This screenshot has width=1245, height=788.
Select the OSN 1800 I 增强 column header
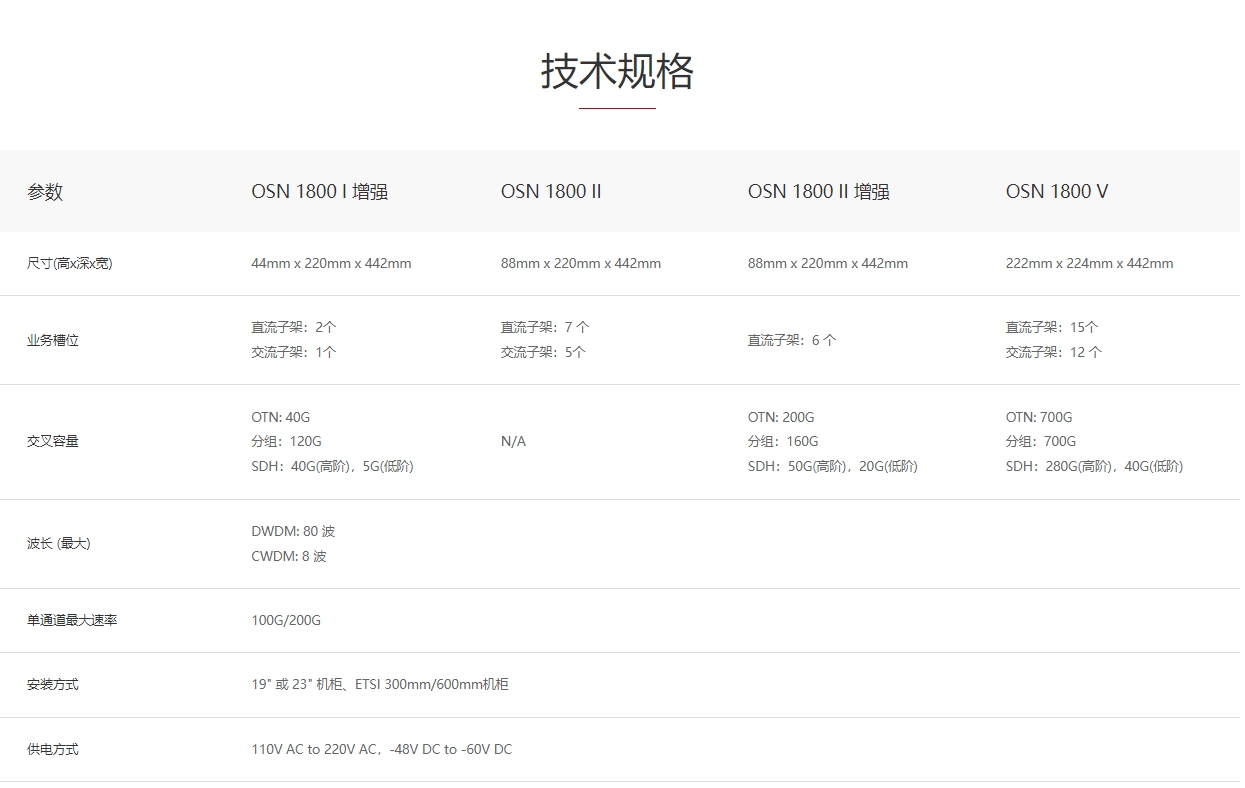tap(319, 192)
